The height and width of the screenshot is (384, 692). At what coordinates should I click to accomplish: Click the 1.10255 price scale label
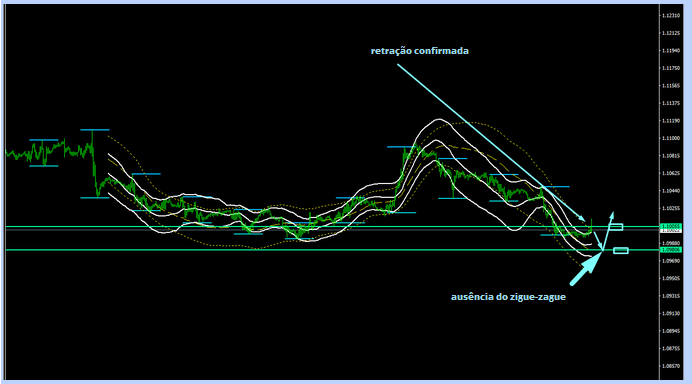click(x=671, y=208)
